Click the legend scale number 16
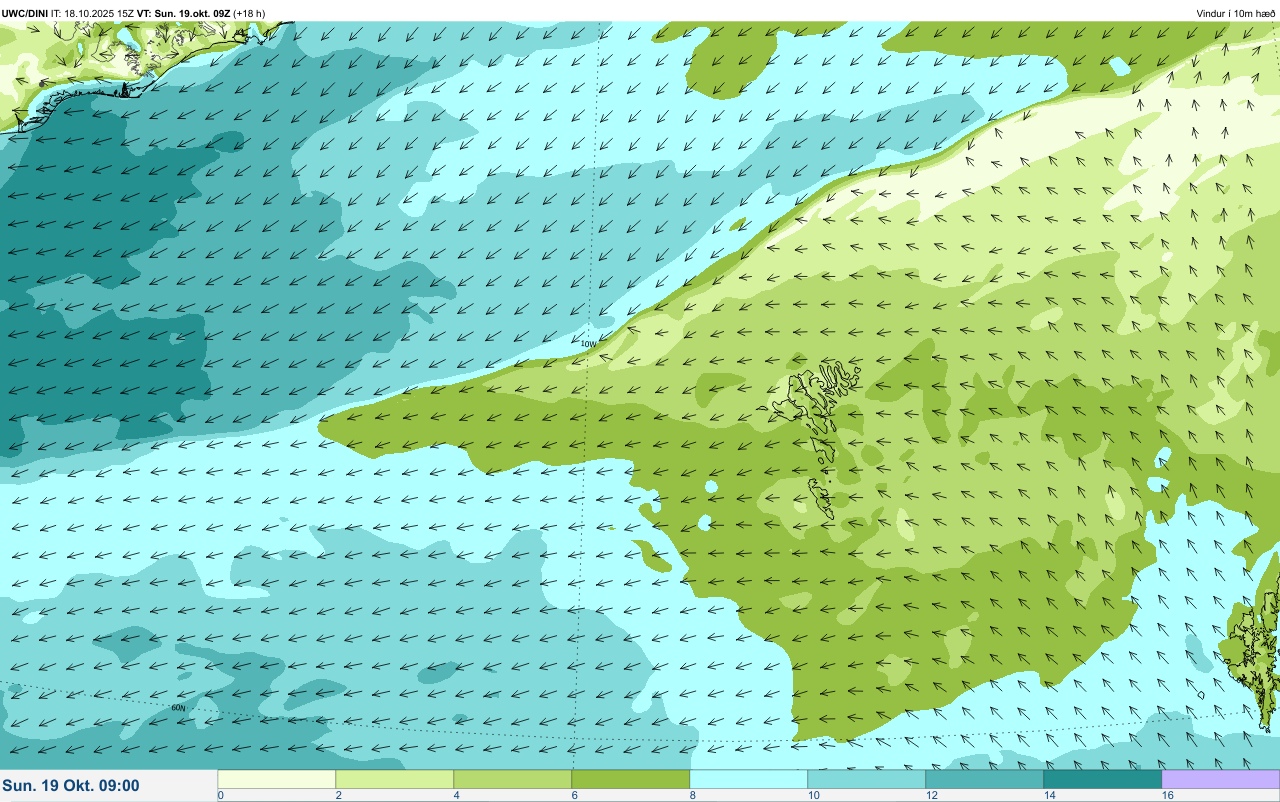1280x802 pixels. pos(1168,795)
